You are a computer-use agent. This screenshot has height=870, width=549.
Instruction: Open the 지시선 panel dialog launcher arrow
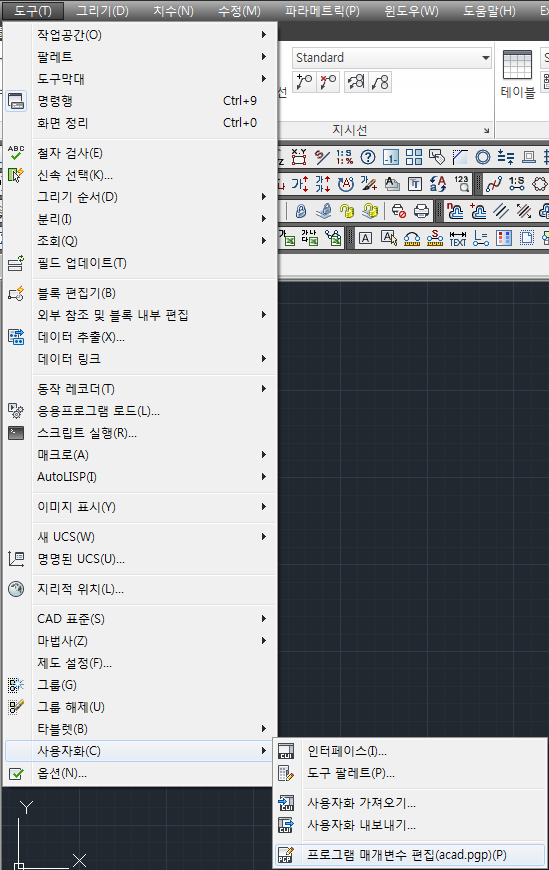pos(486,130)
